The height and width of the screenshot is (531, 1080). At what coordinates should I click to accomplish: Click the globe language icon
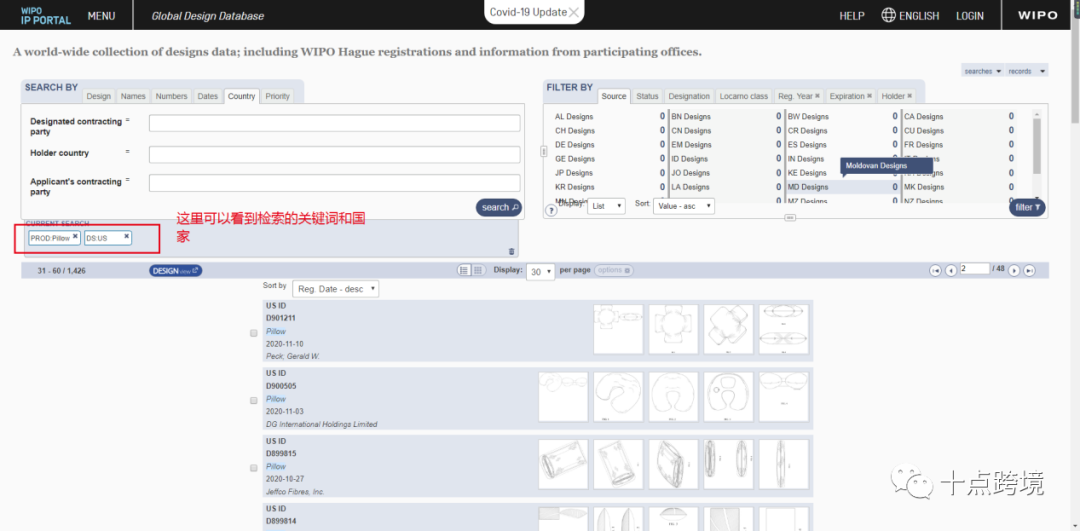[889, 15]
